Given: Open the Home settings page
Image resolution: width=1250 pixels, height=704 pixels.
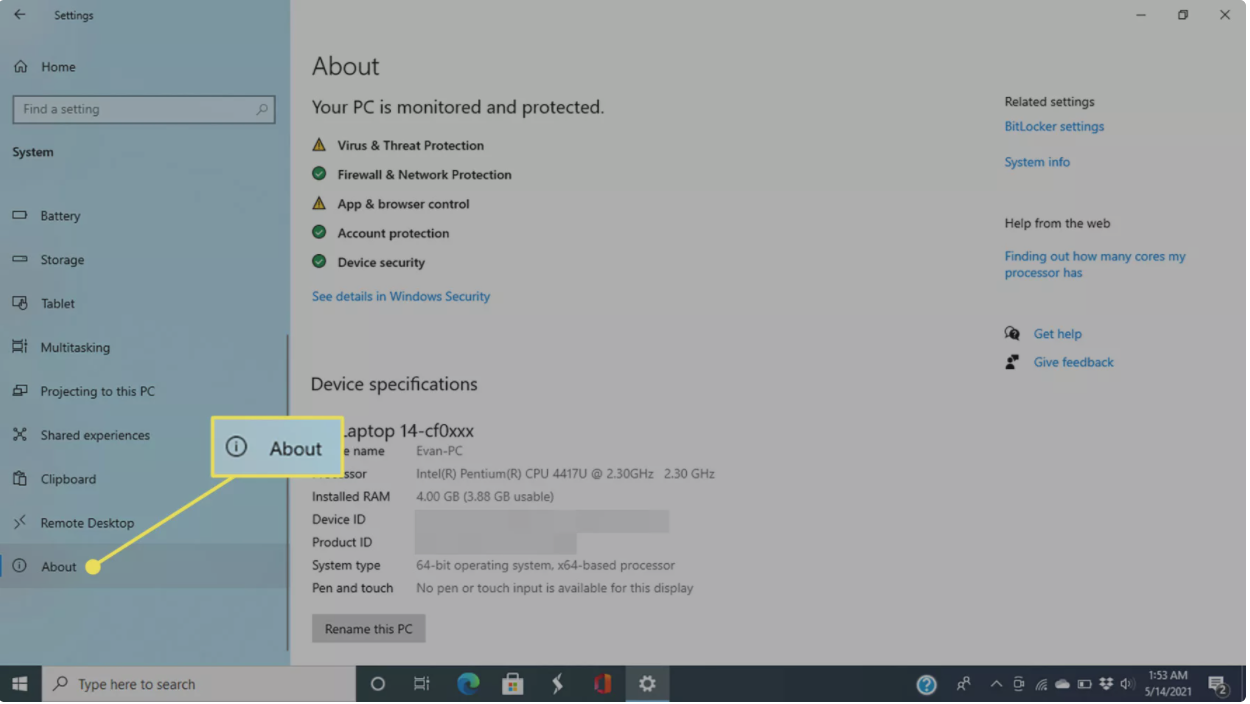Looking at the screenshot, I should click(58, 67).
